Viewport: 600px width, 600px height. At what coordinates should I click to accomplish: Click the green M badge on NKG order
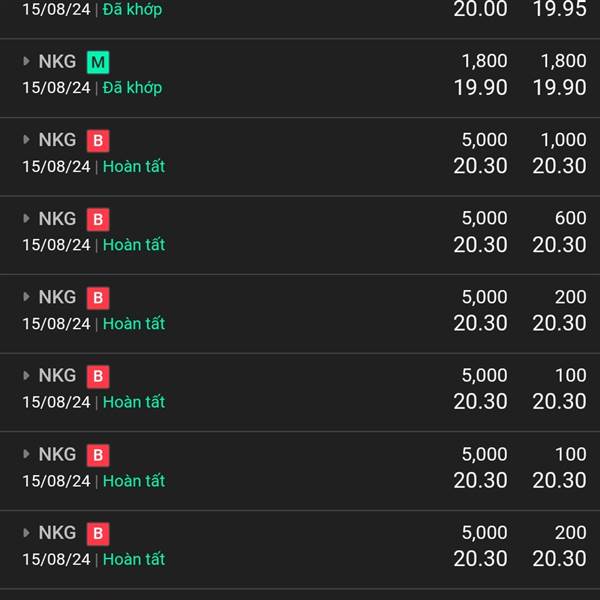98,62
